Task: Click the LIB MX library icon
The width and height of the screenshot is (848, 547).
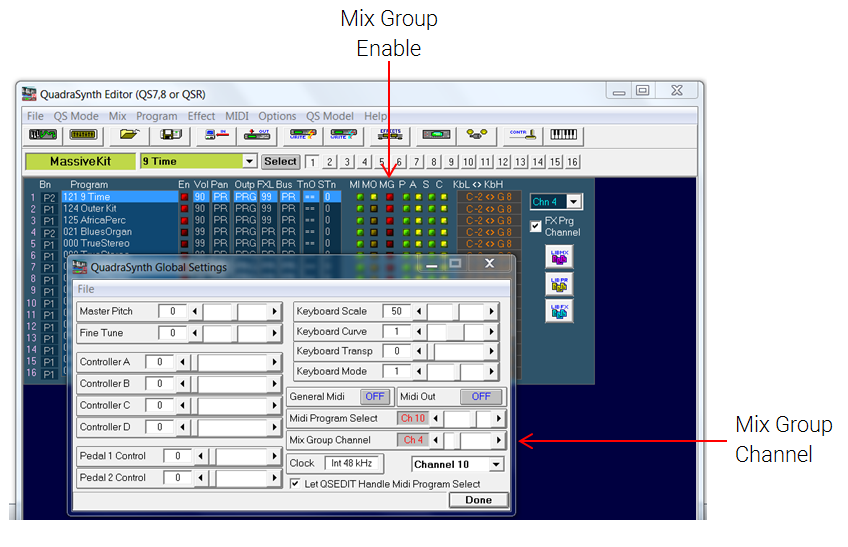Action: coord(559,258)
